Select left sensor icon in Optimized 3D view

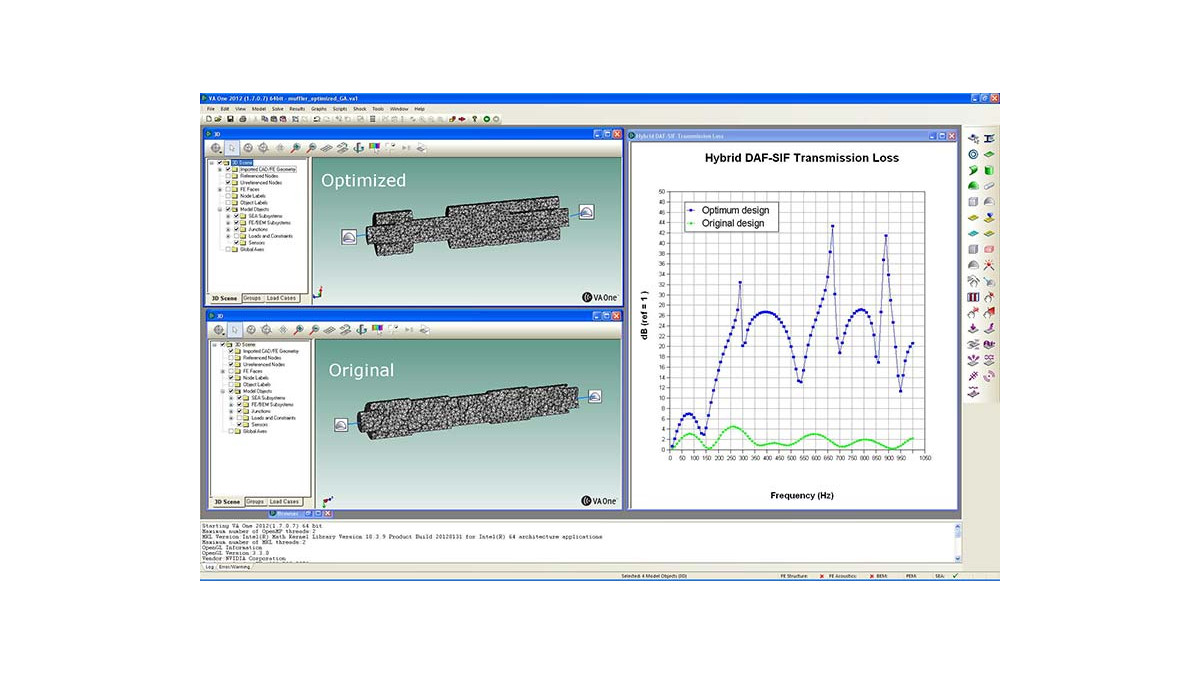coord(349,237)
